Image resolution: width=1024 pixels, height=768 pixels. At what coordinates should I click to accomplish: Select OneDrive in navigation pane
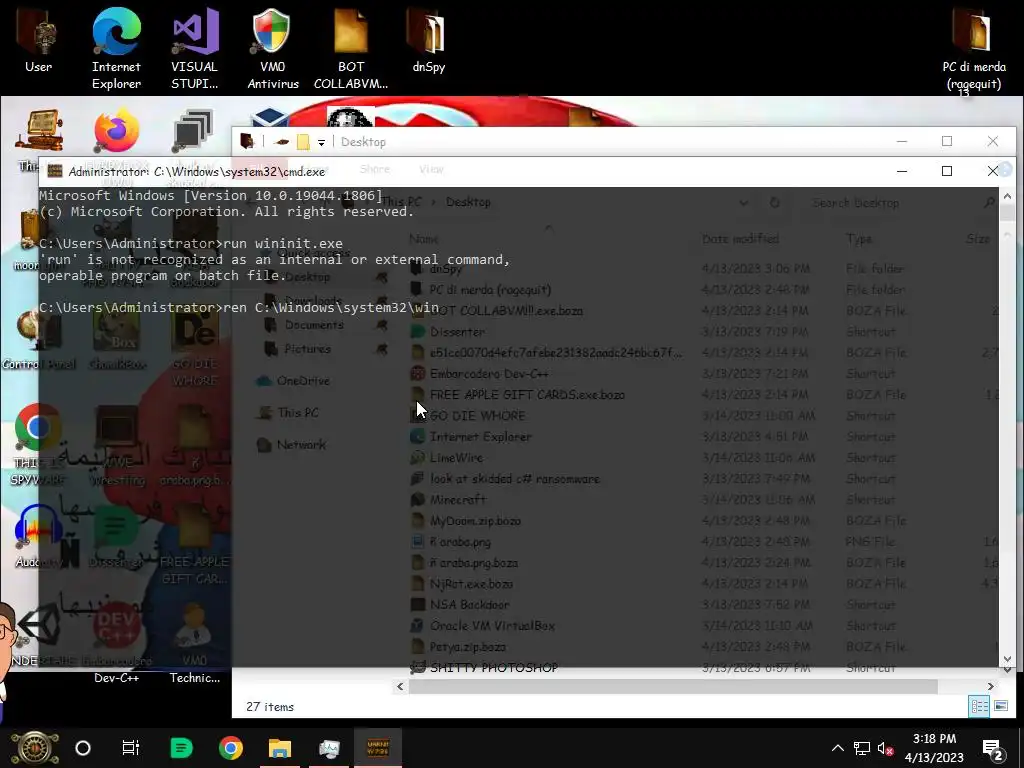[302, 380]
